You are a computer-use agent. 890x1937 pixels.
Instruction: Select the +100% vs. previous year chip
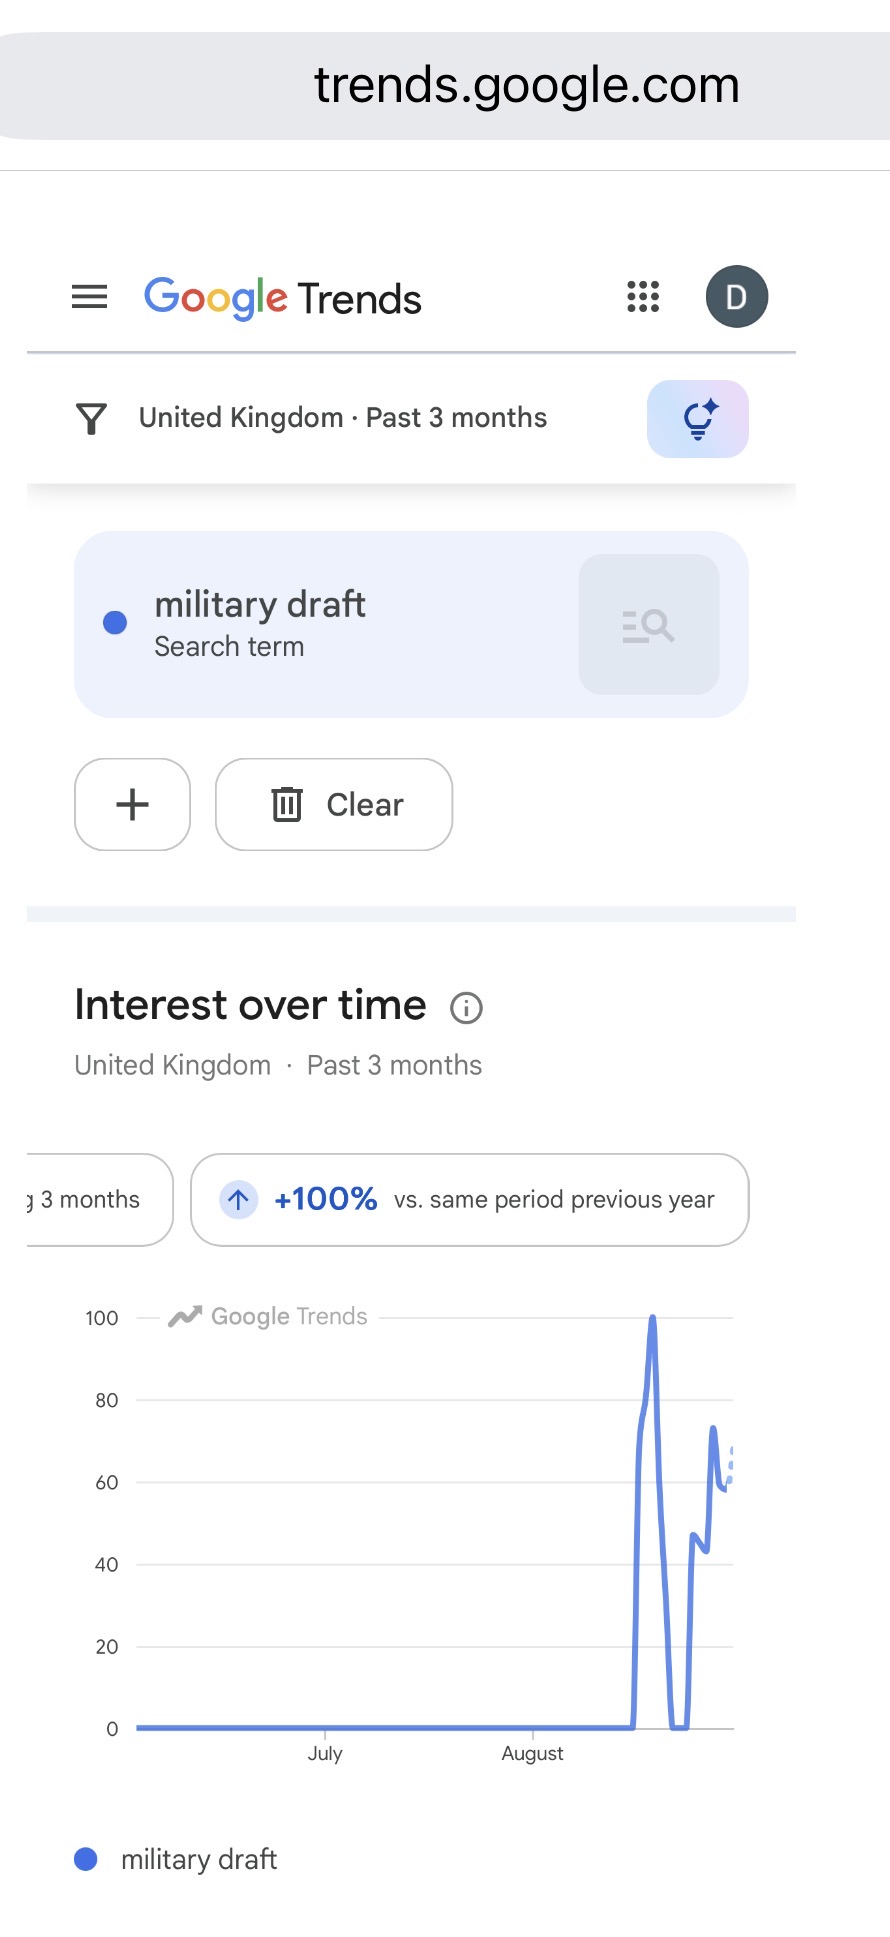point(469,1200)
